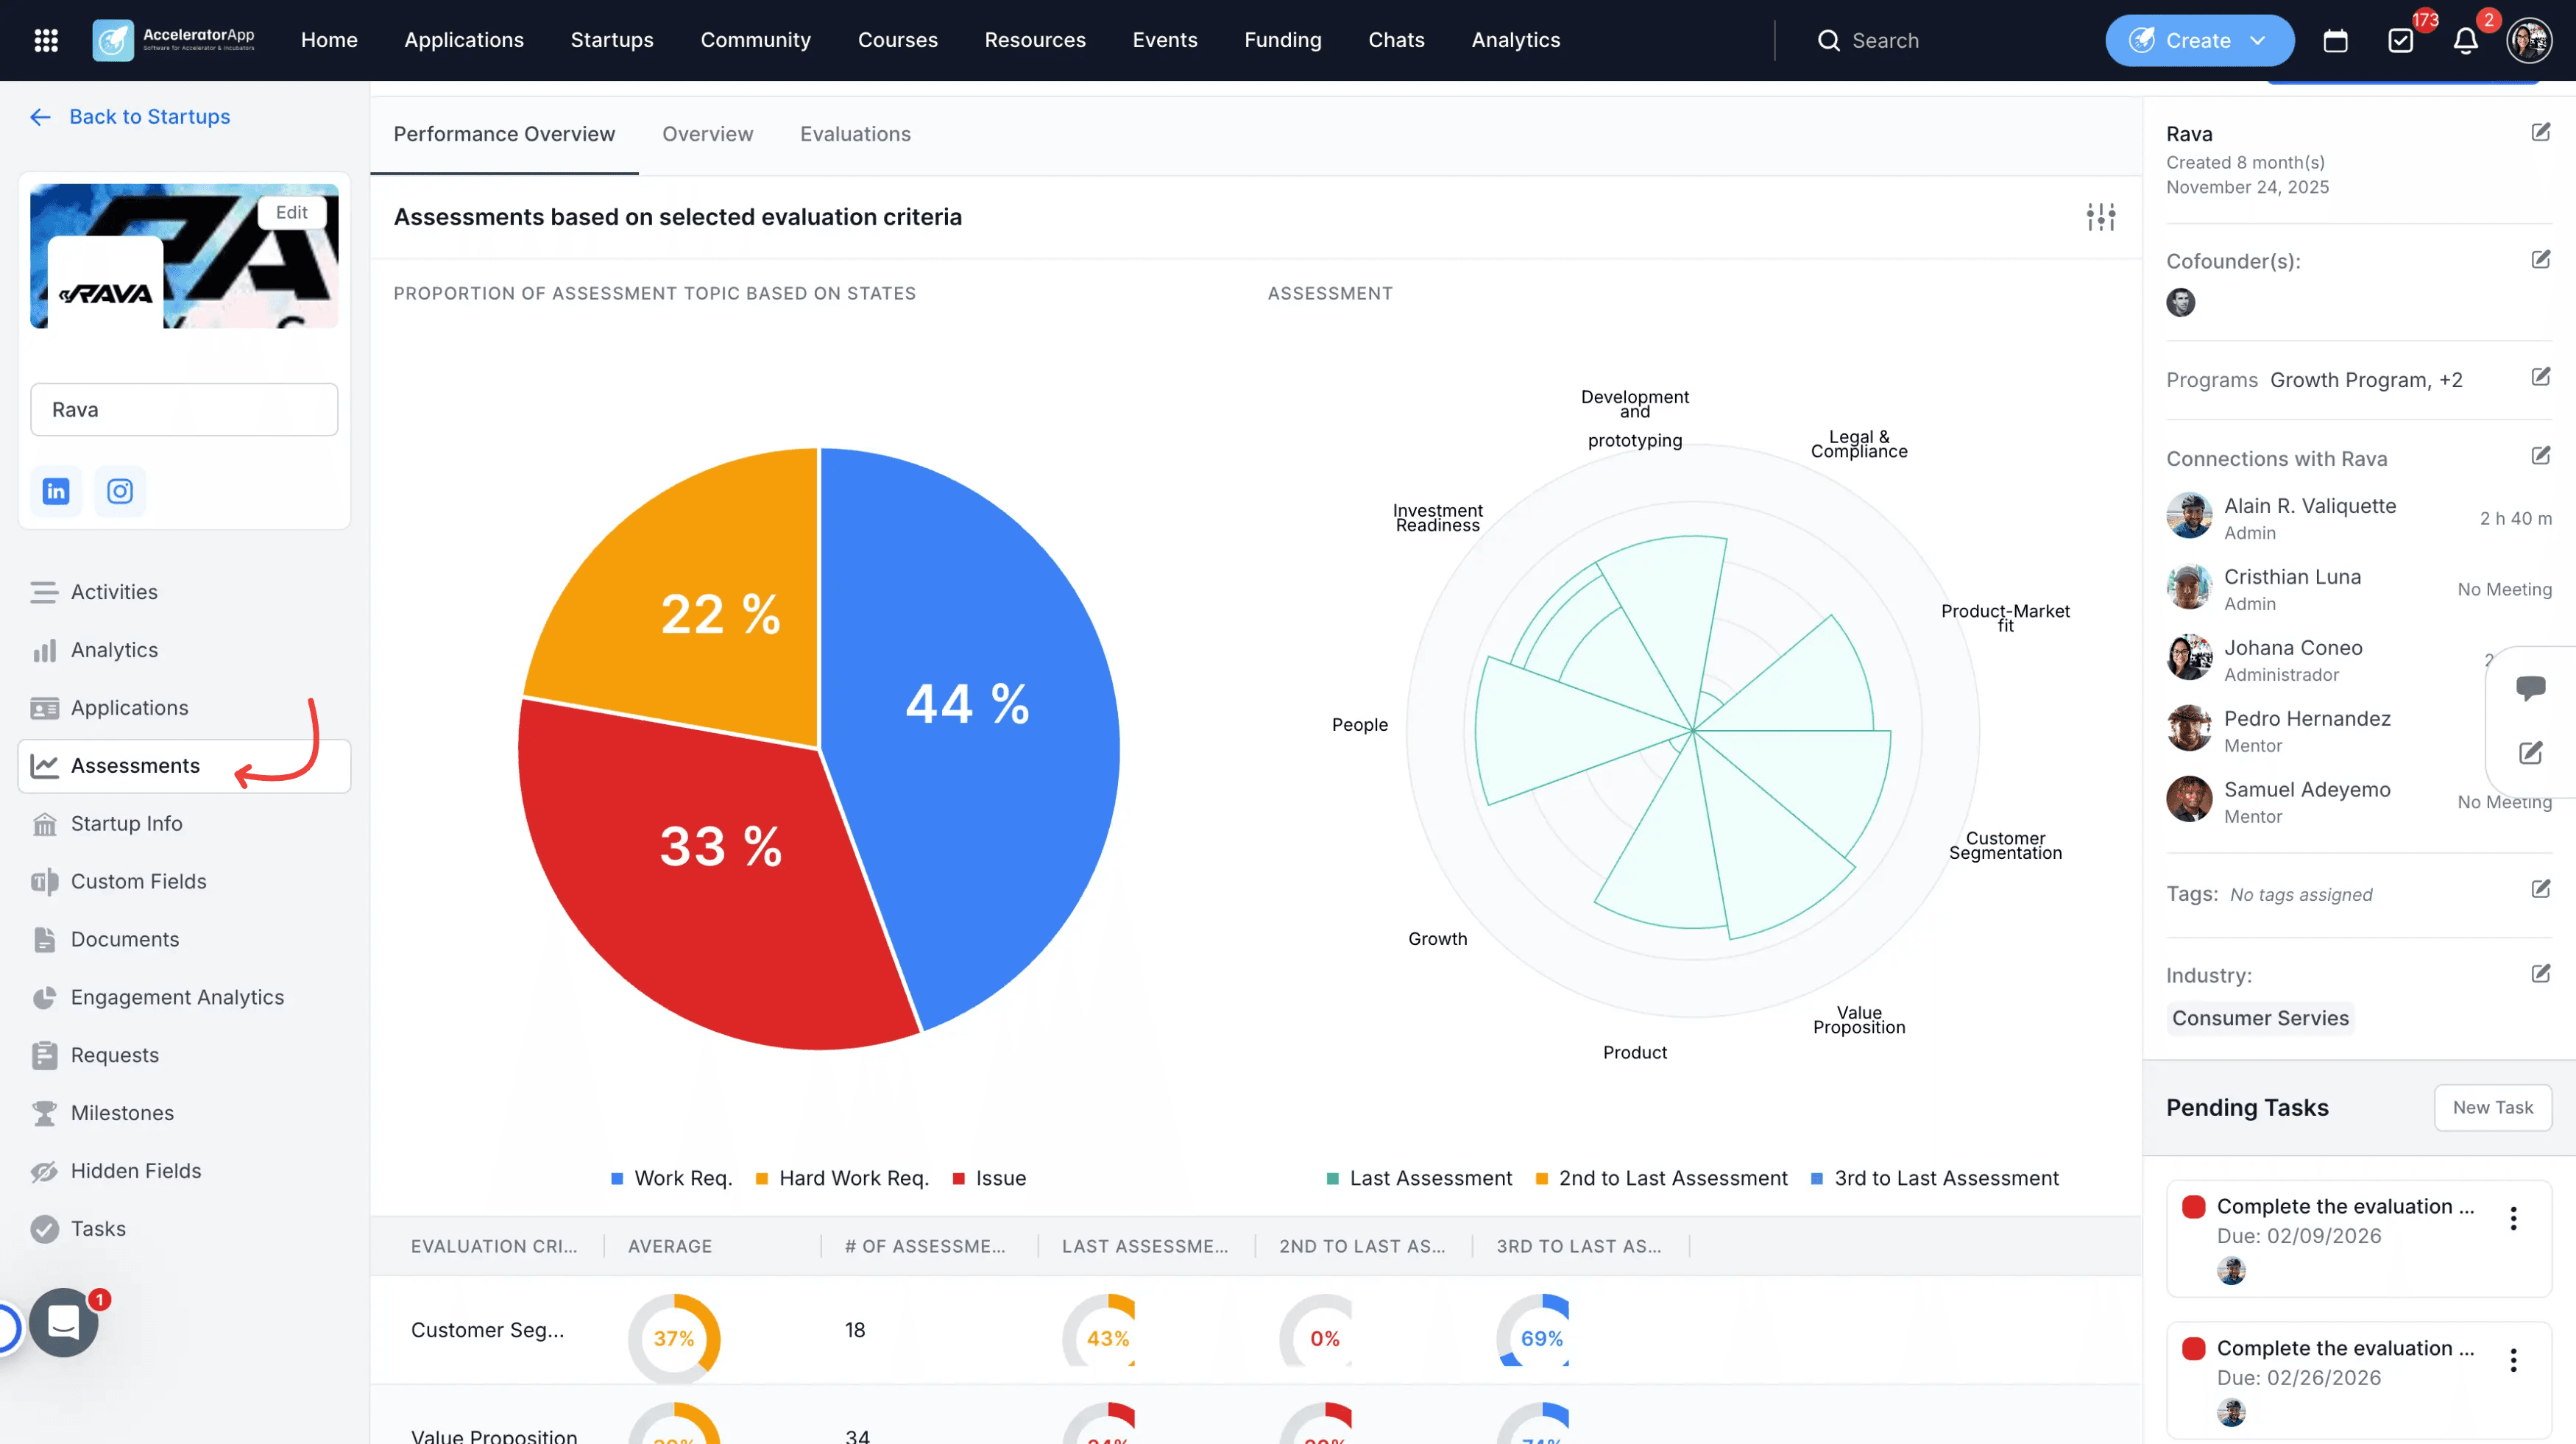Image resolution: width=2576 pixels, height=1444 pixels.
Task: Go to Community in the top navigation
Action: coord(755,40)
